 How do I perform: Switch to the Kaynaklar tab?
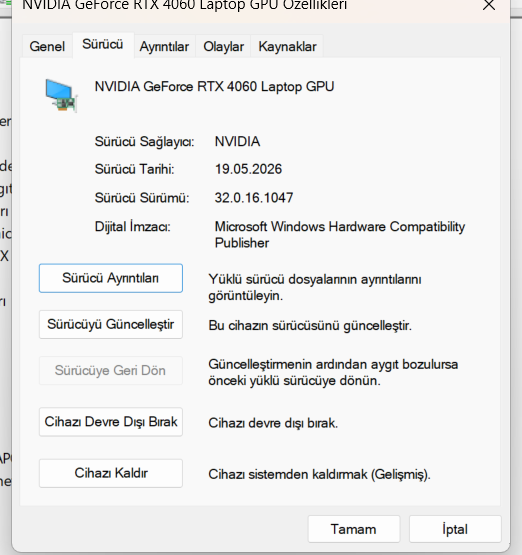tap(287, 46)
